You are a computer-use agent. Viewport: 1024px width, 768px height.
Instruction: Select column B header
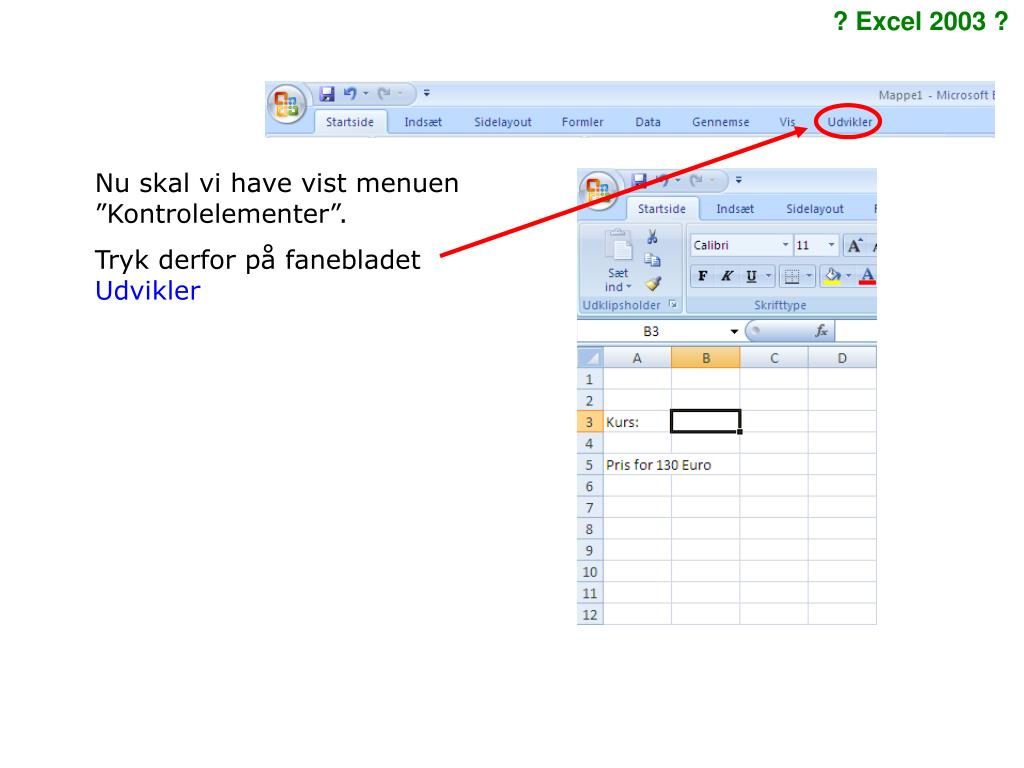tap(706, 358)
